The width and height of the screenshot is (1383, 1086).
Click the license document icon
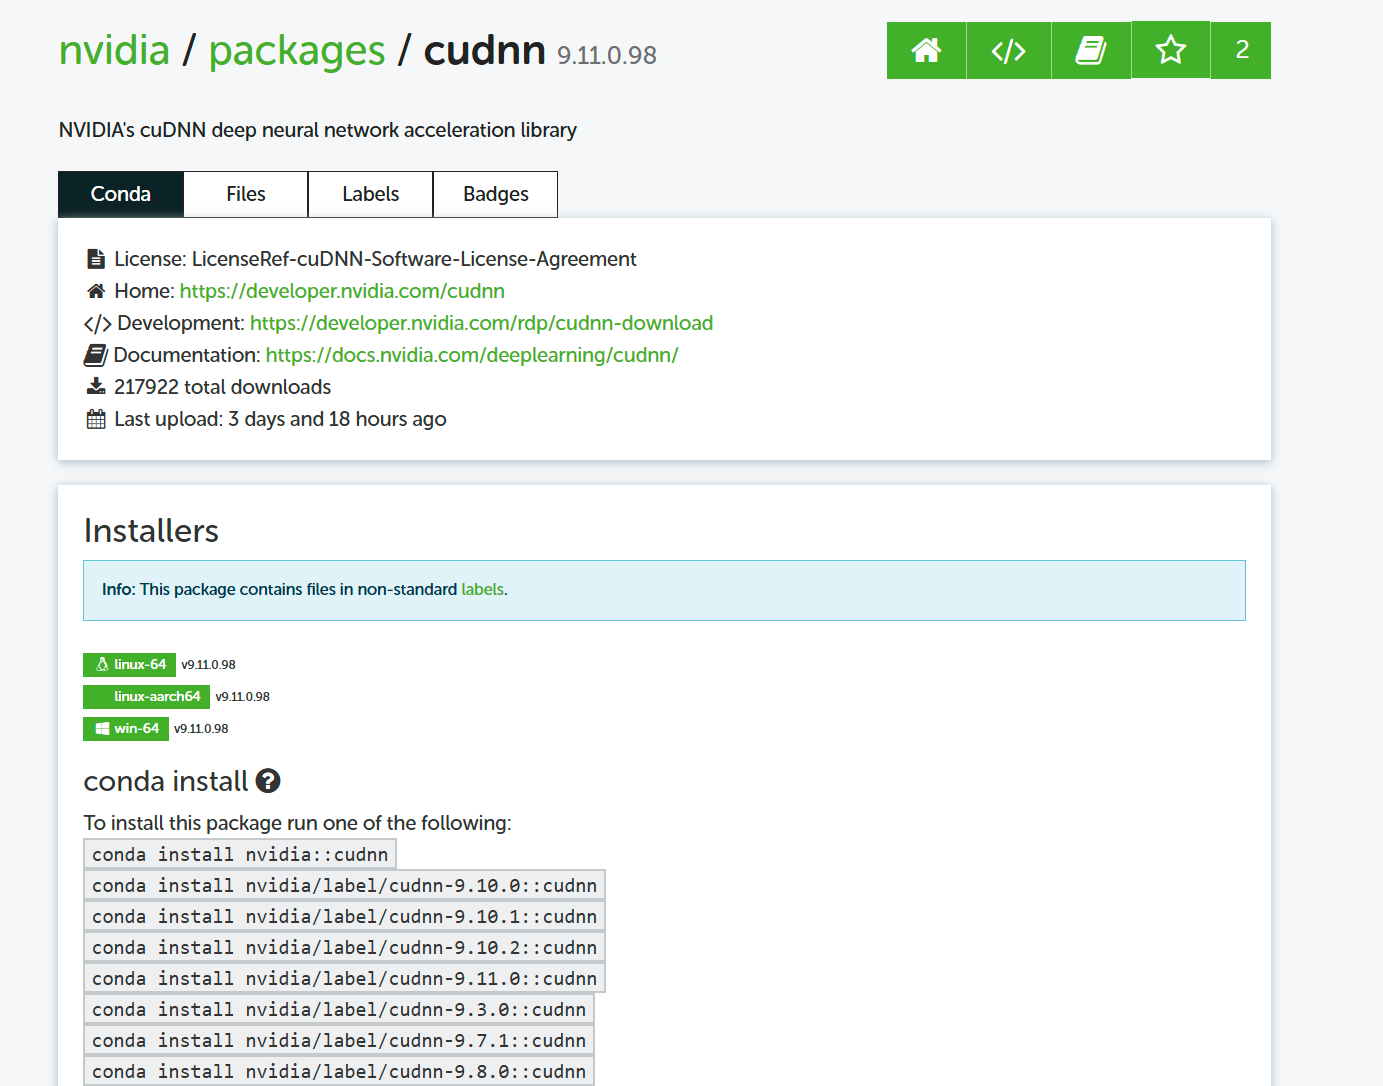coord(95,257)
